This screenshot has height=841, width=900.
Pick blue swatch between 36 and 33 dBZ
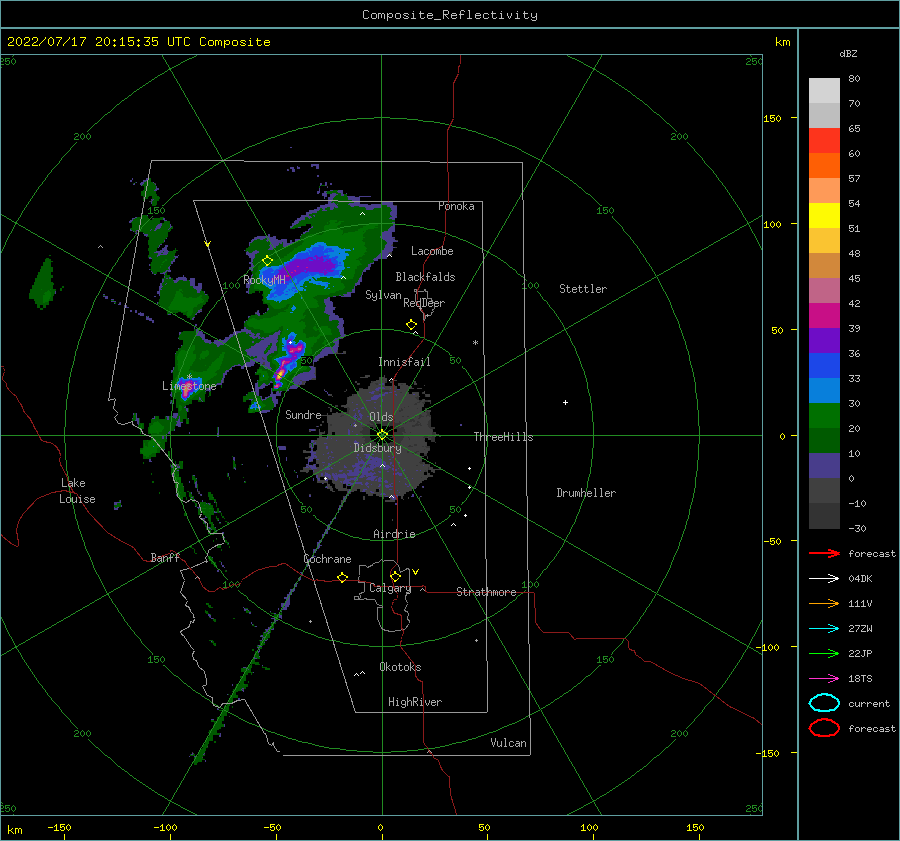tap(824, 366)
